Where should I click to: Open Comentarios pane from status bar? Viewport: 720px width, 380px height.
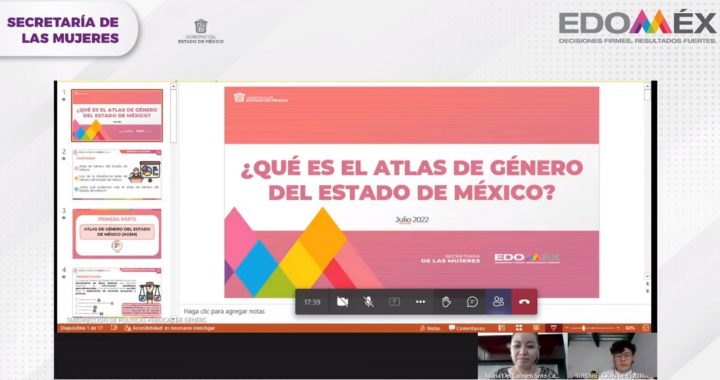click(467, 328)
